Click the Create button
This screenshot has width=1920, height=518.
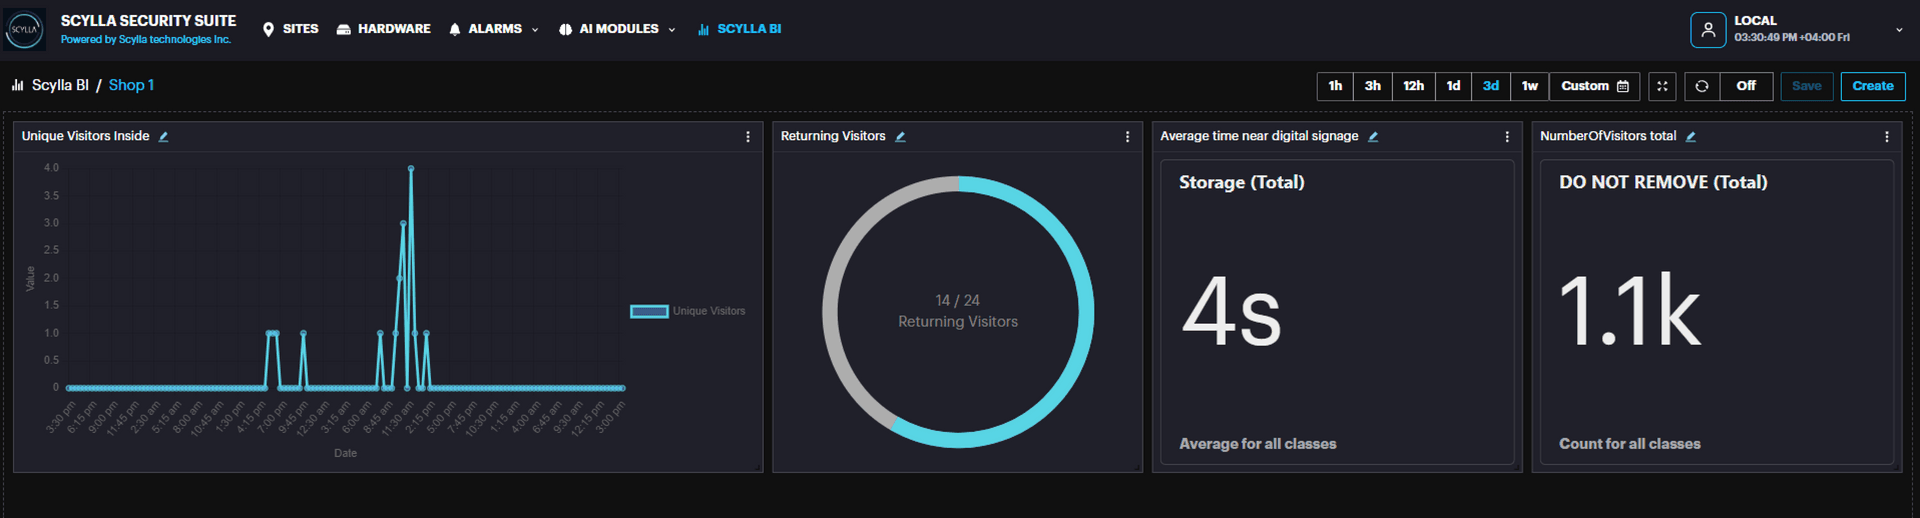pos(1873,86)
